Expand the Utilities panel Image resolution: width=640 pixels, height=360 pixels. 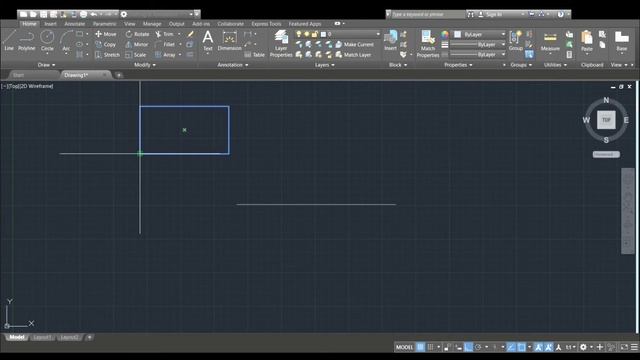[x=555, y=64]
